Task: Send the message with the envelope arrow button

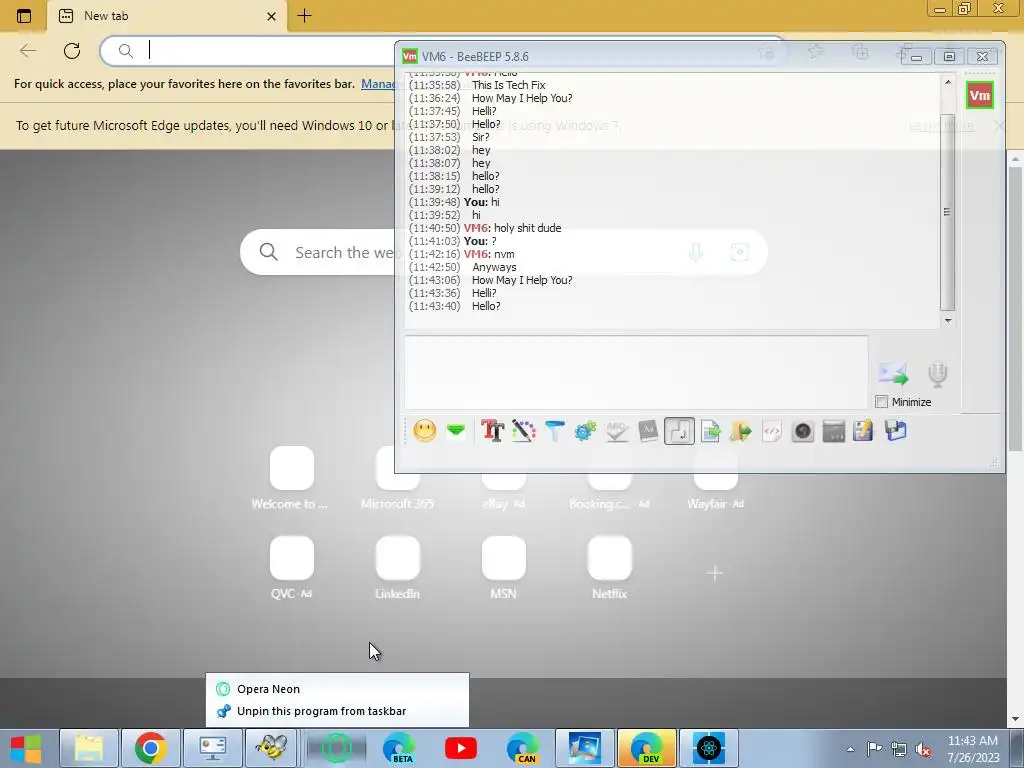Action: (893, 374)
